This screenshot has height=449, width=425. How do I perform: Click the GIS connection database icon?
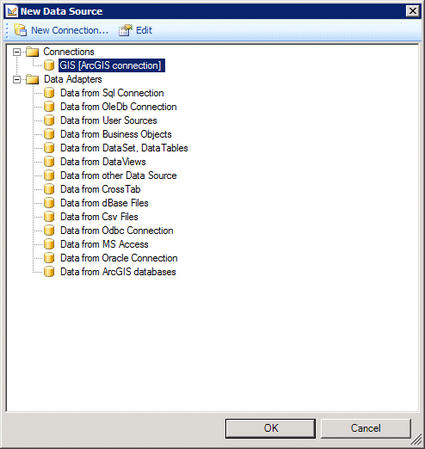click(49, 65)
